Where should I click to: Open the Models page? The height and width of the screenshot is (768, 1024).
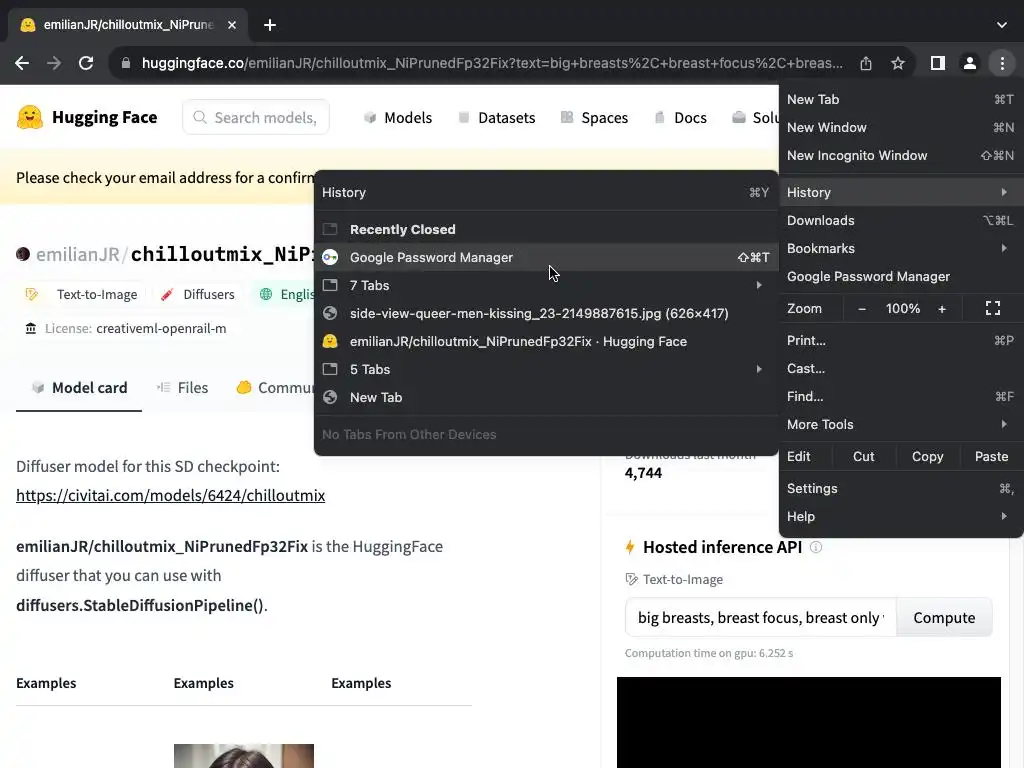[x=398, y=118]
